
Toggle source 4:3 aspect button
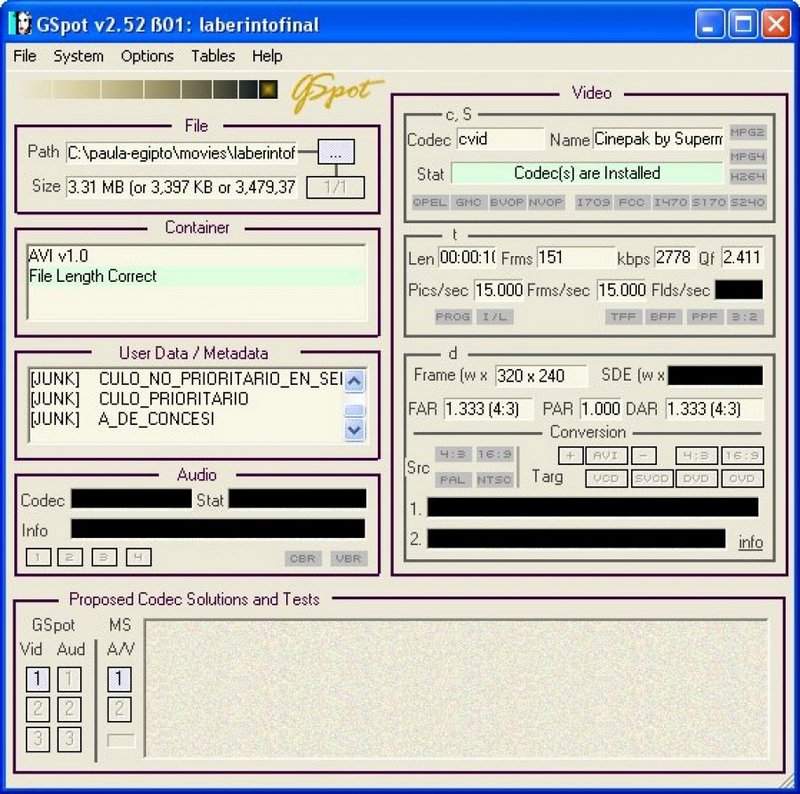point(453,454)
